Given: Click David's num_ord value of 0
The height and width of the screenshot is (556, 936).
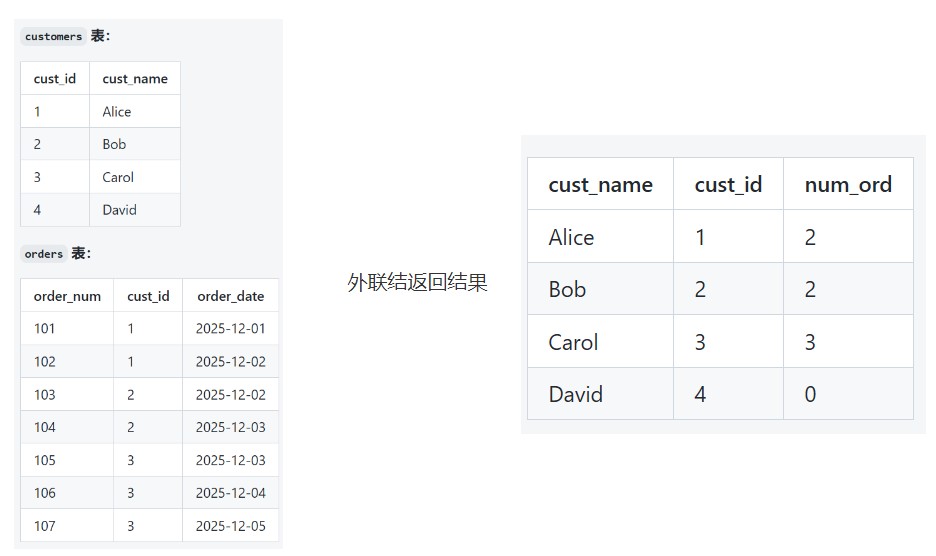Looking at the screenshot, I should coord(810,394).
